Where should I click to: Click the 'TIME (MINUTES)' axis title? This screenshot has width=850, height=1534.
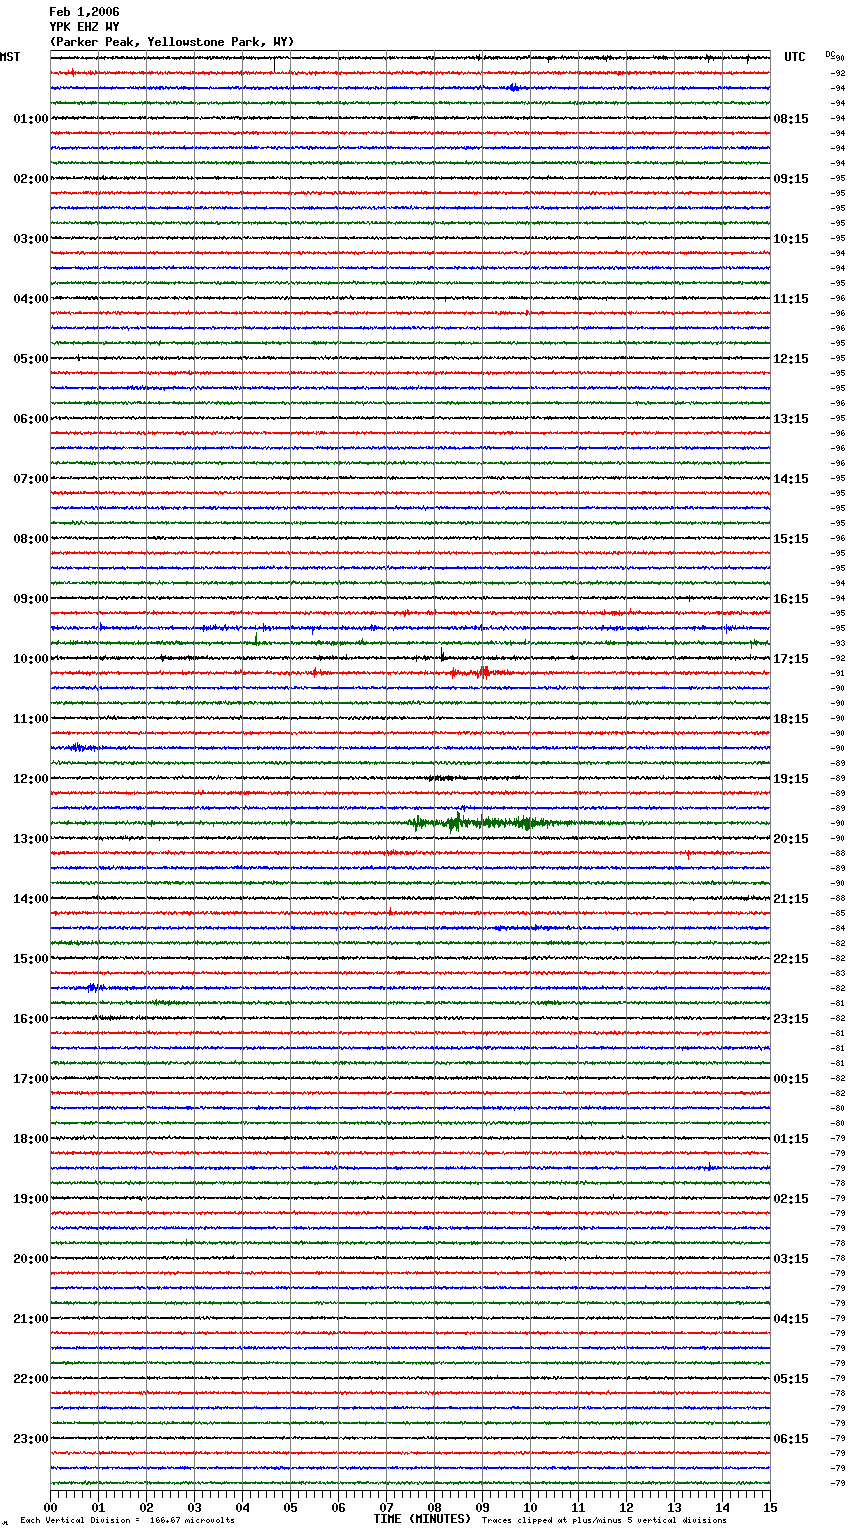click(x=422, y=1519)
